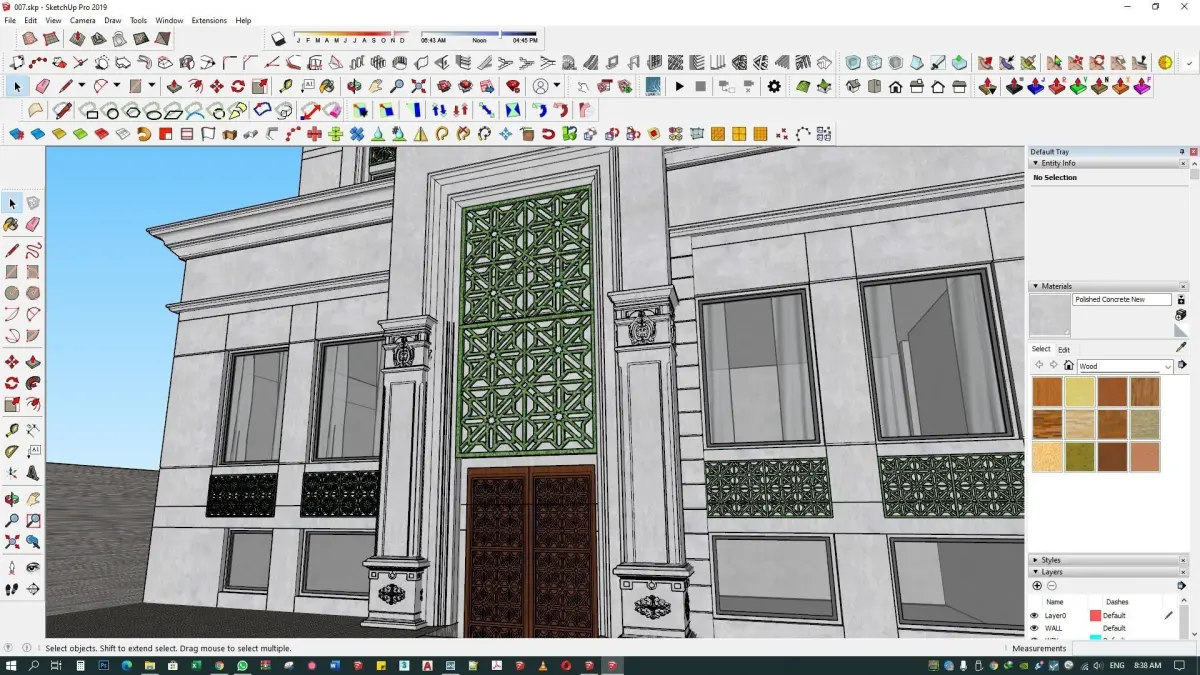This screenshot has height=675, width=1200.
Task: Select the Freehand tool in left toolbar
Action: click(33, 250)
